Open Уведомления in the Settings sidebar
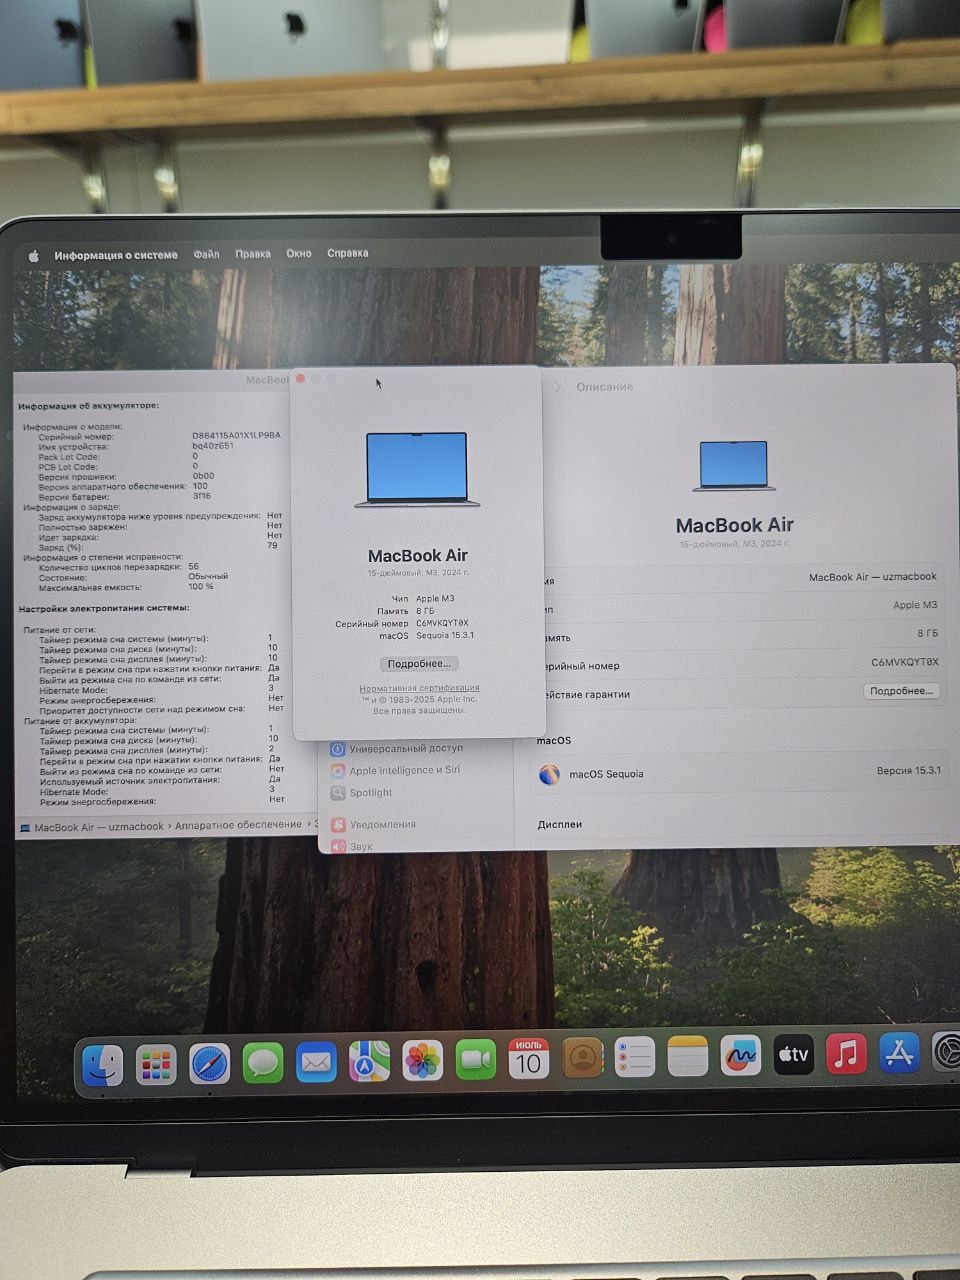Viewport: 960px width, 1280px height. [x=373, y=824]
